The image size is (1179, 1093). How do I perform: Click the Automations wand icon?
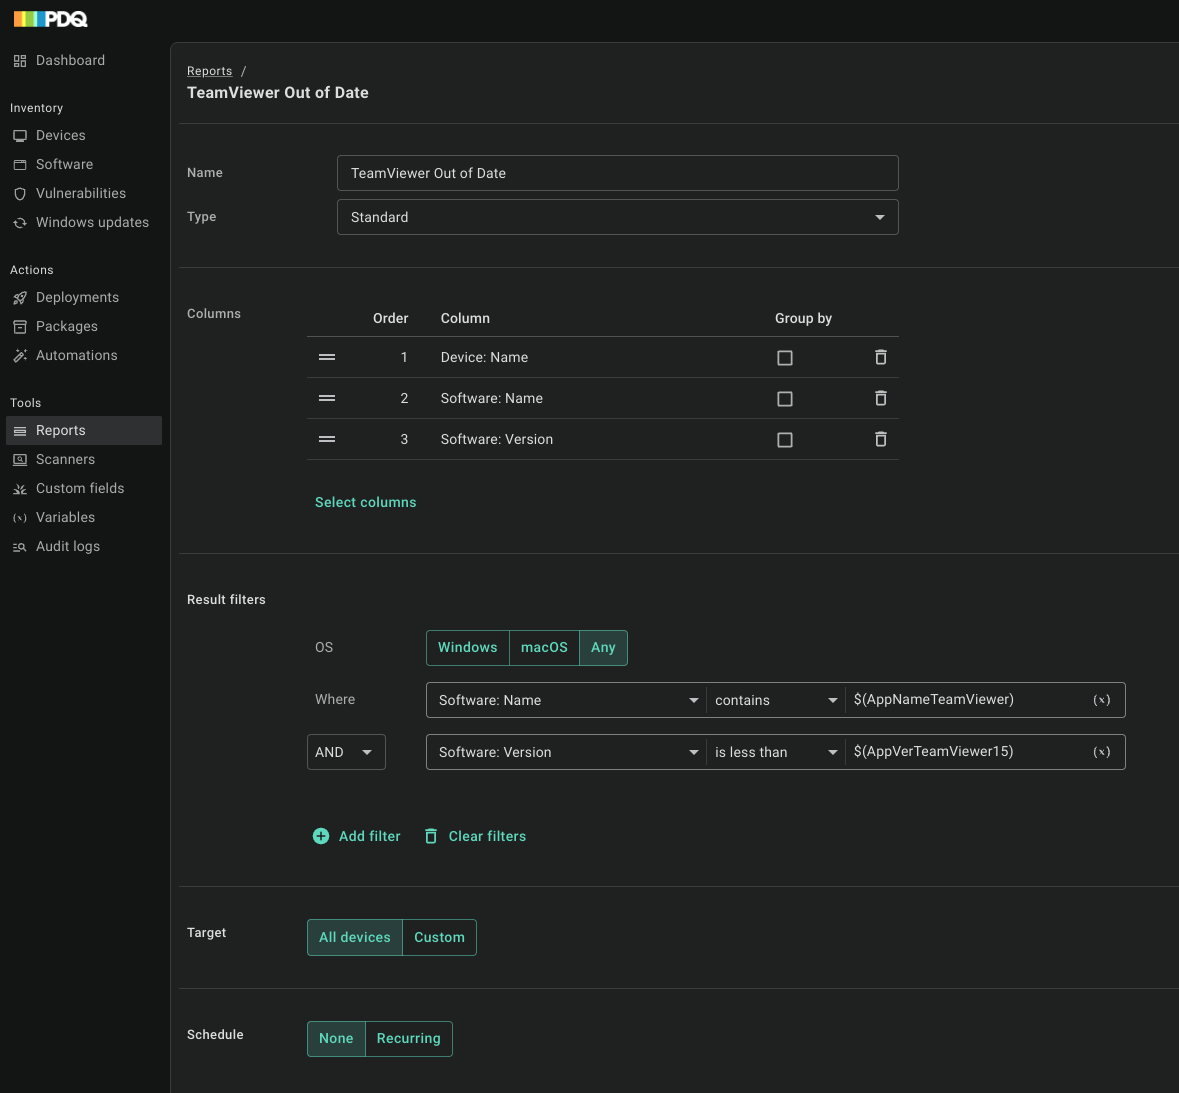click(20, 356)
